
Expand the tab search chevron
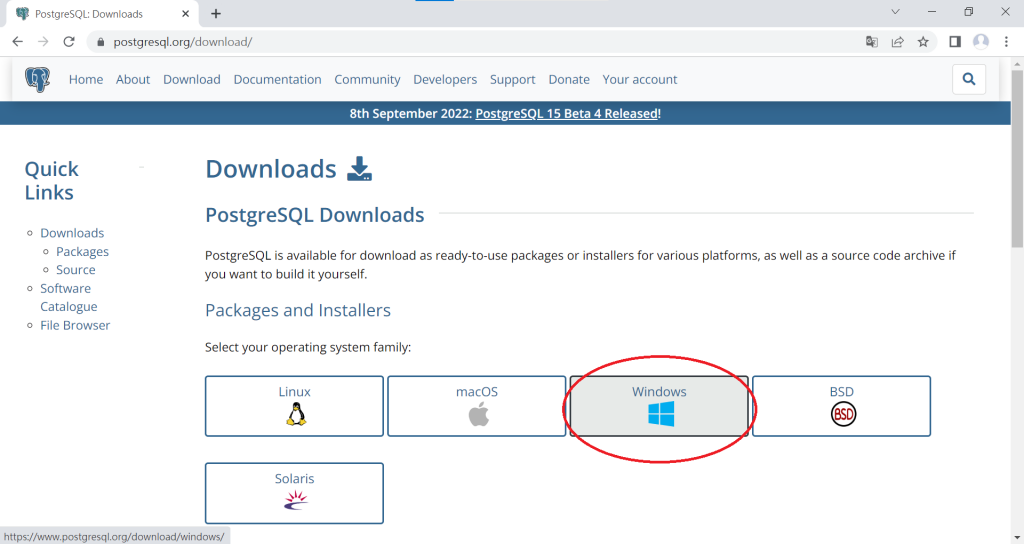895,12
